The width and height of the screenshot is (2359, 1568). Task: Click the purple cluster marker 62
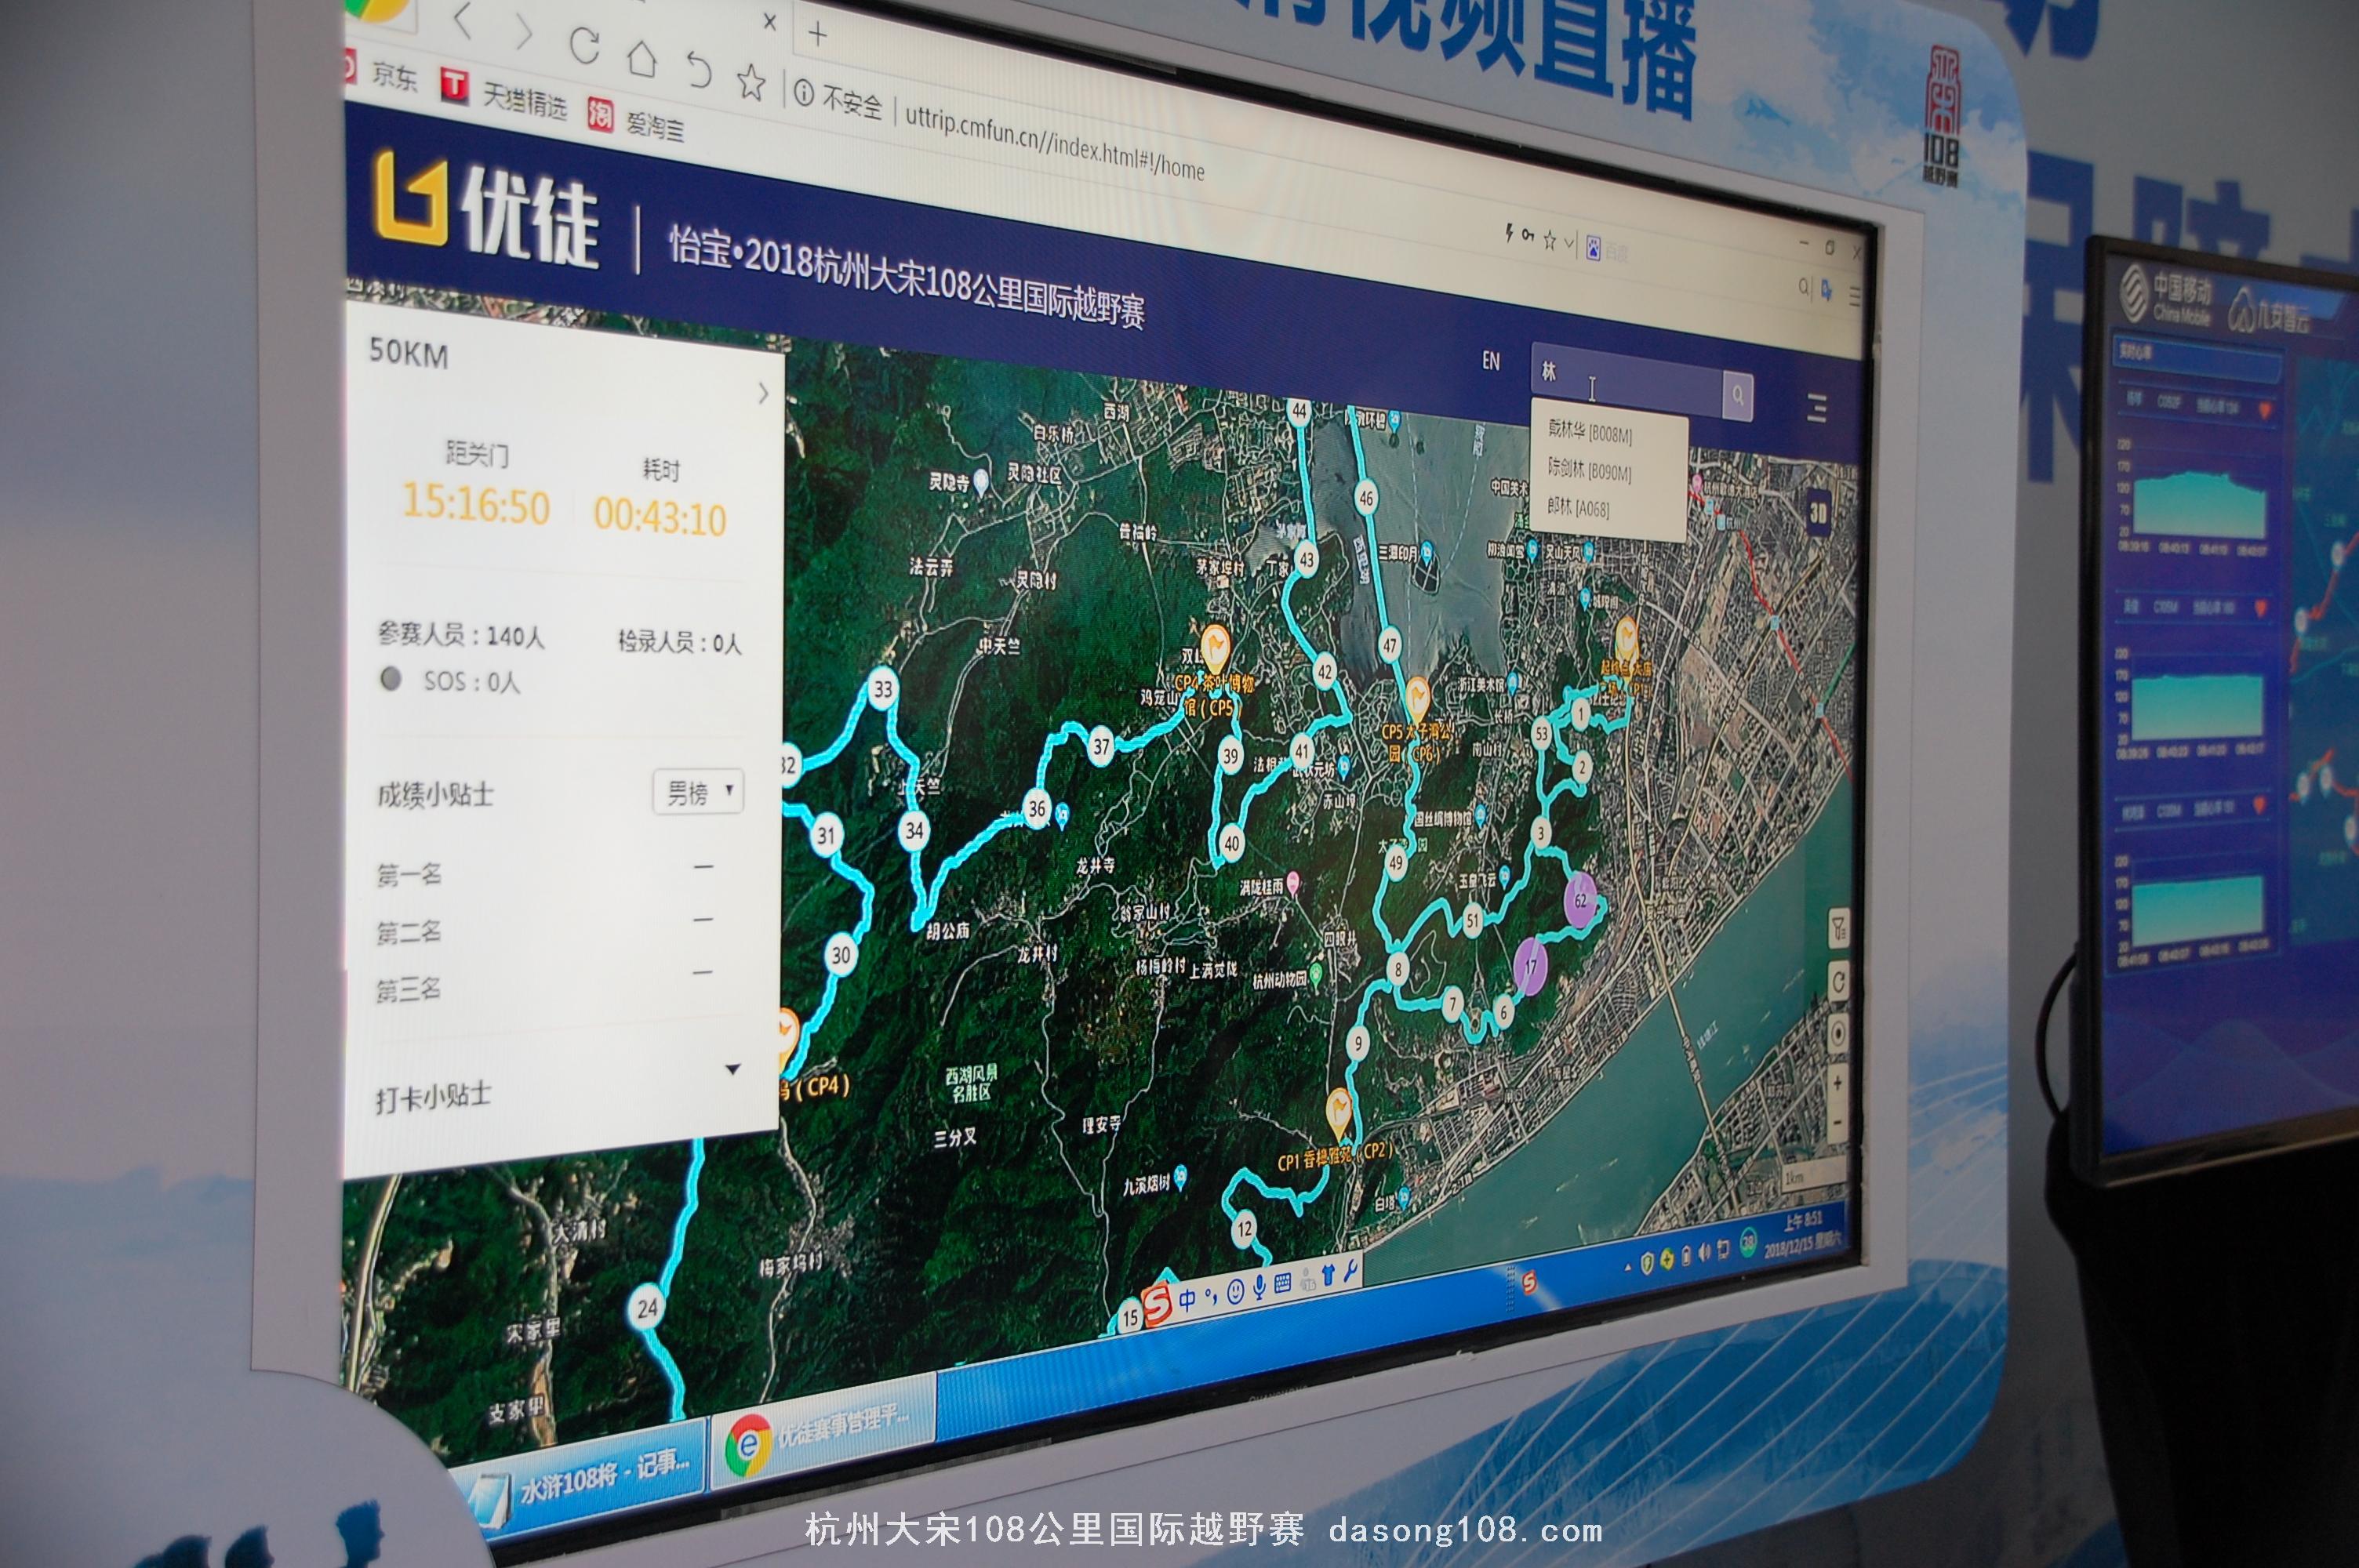point(1581,899)
